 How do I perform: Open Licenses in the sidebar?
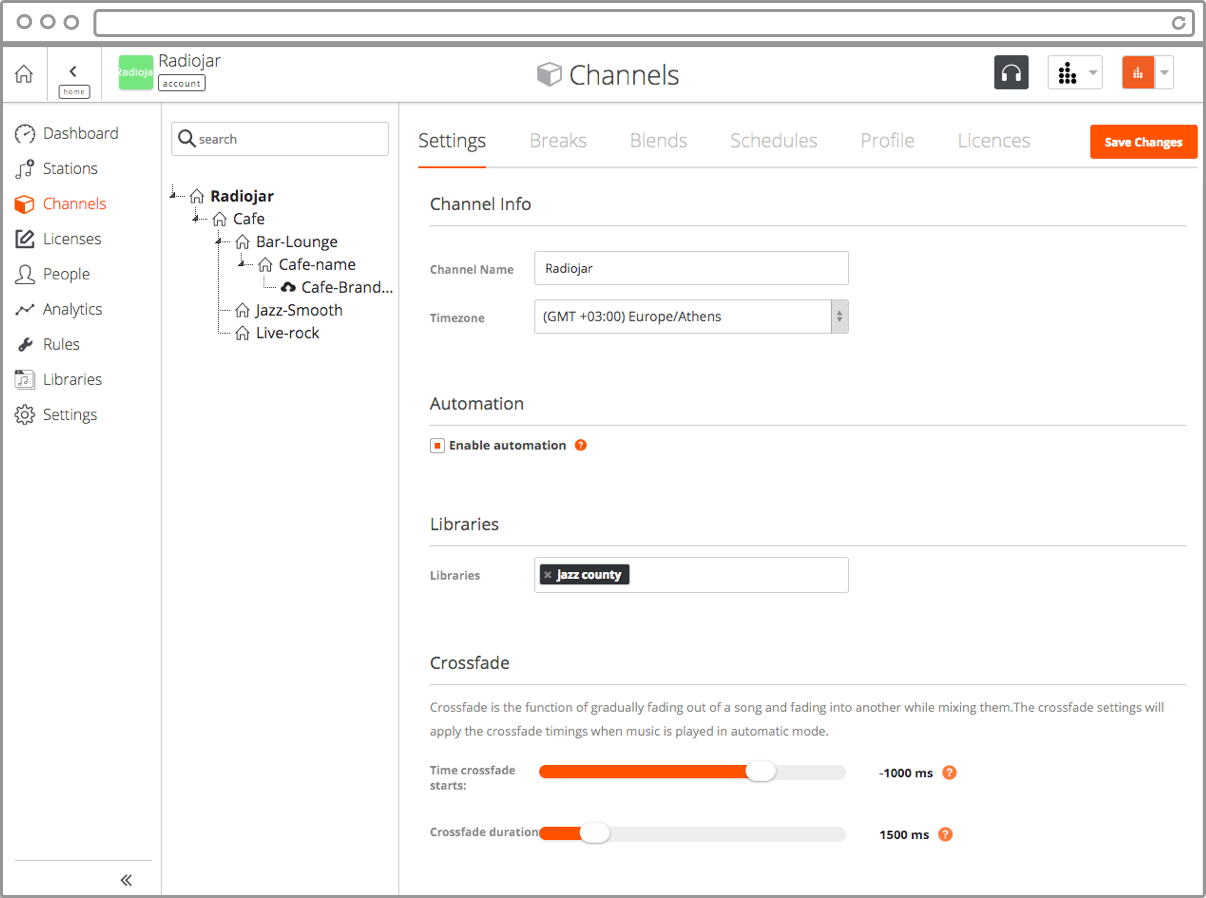pyautogui.click(x=72, y=238)
